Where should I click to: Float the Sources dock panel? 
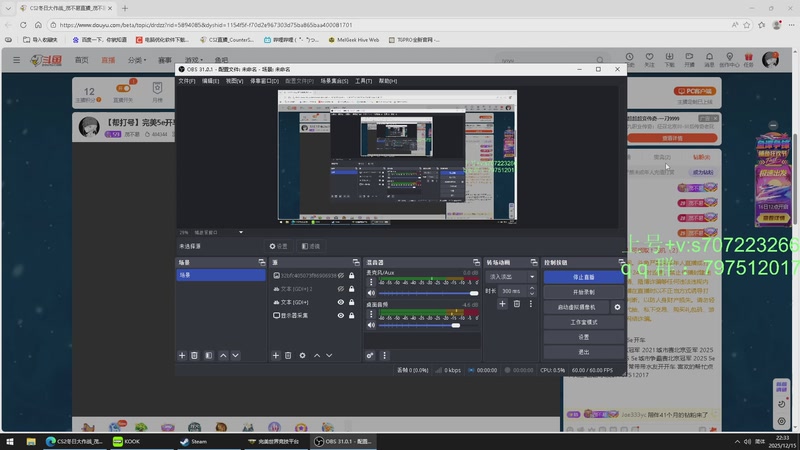click(x=356, y=262)
